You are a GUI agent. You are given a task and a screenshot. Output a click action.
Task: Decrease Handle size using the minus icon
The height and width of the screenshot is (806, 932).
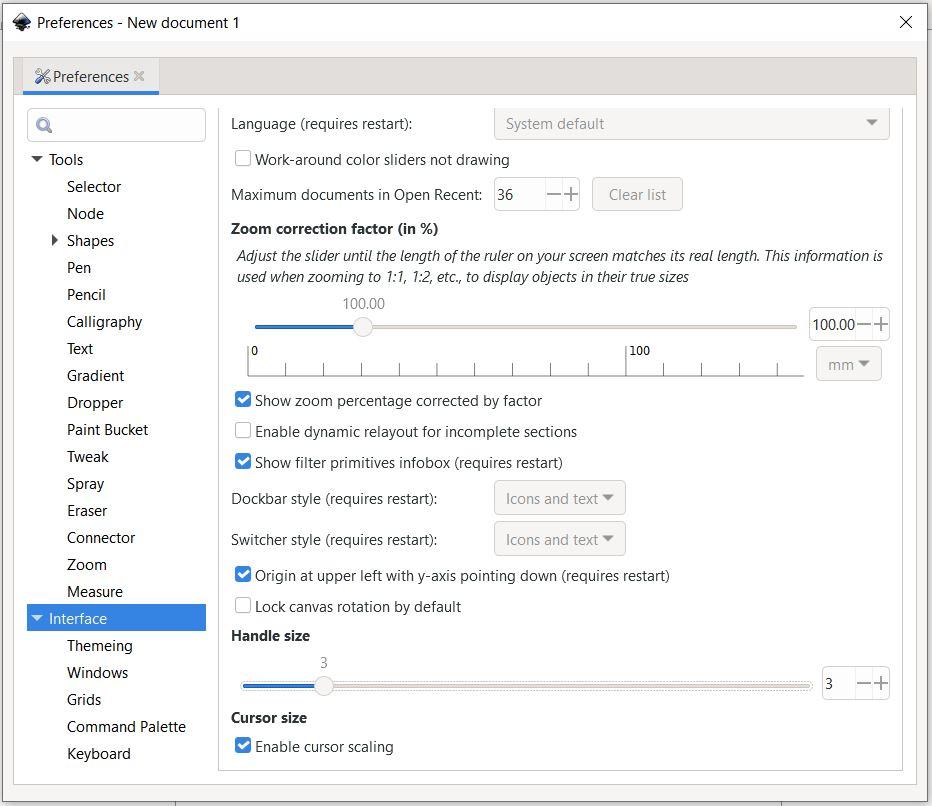pyautogui.click(x=864, y=683)
